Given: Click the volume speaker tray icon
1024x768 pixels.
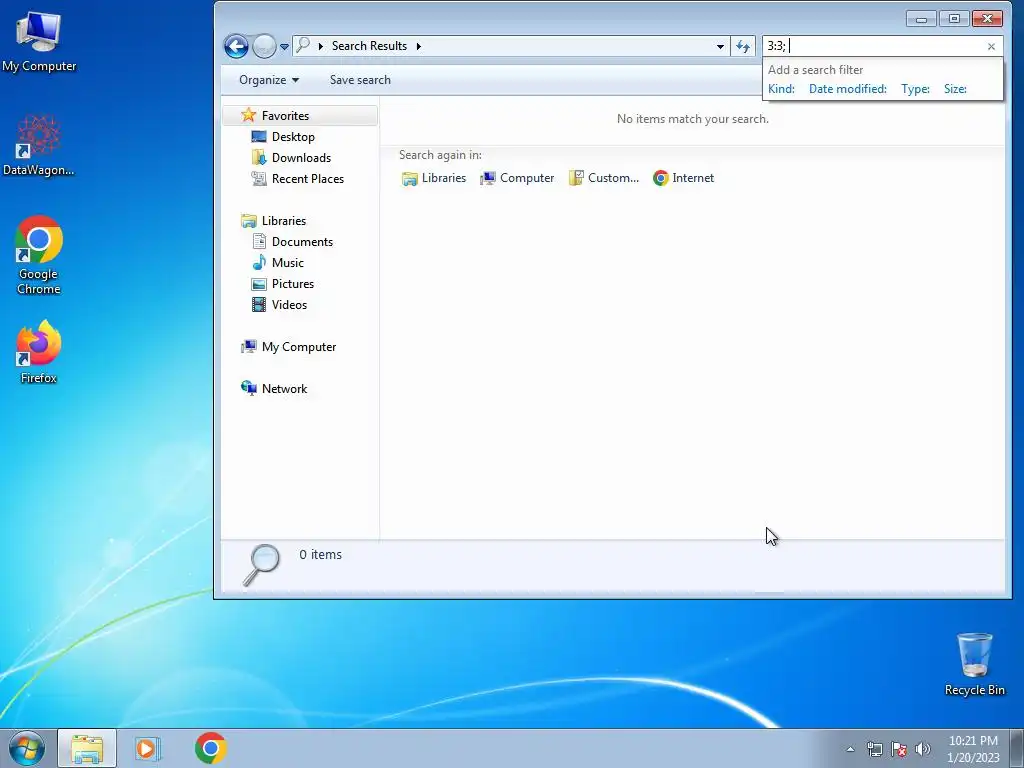Looking at the screenshot, I should point(922,749).
